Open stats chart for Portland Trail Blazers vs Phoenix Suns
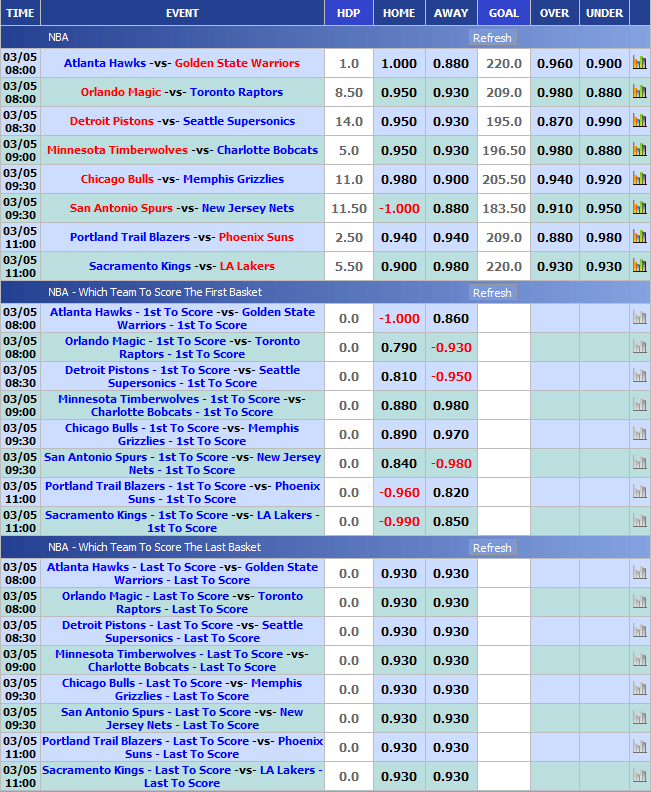This screenshot has width=651, height=792. [x=639, y=236]
